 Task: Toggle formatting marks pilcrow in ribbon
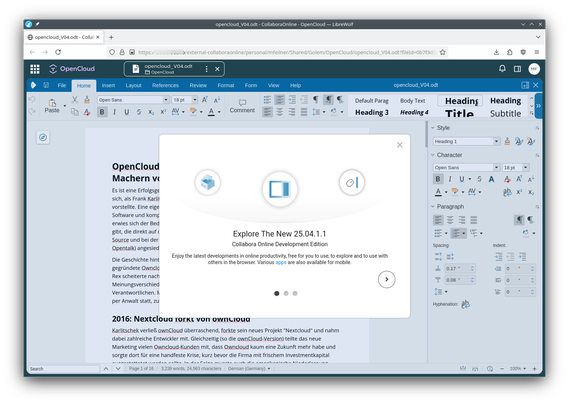point(316,99)
